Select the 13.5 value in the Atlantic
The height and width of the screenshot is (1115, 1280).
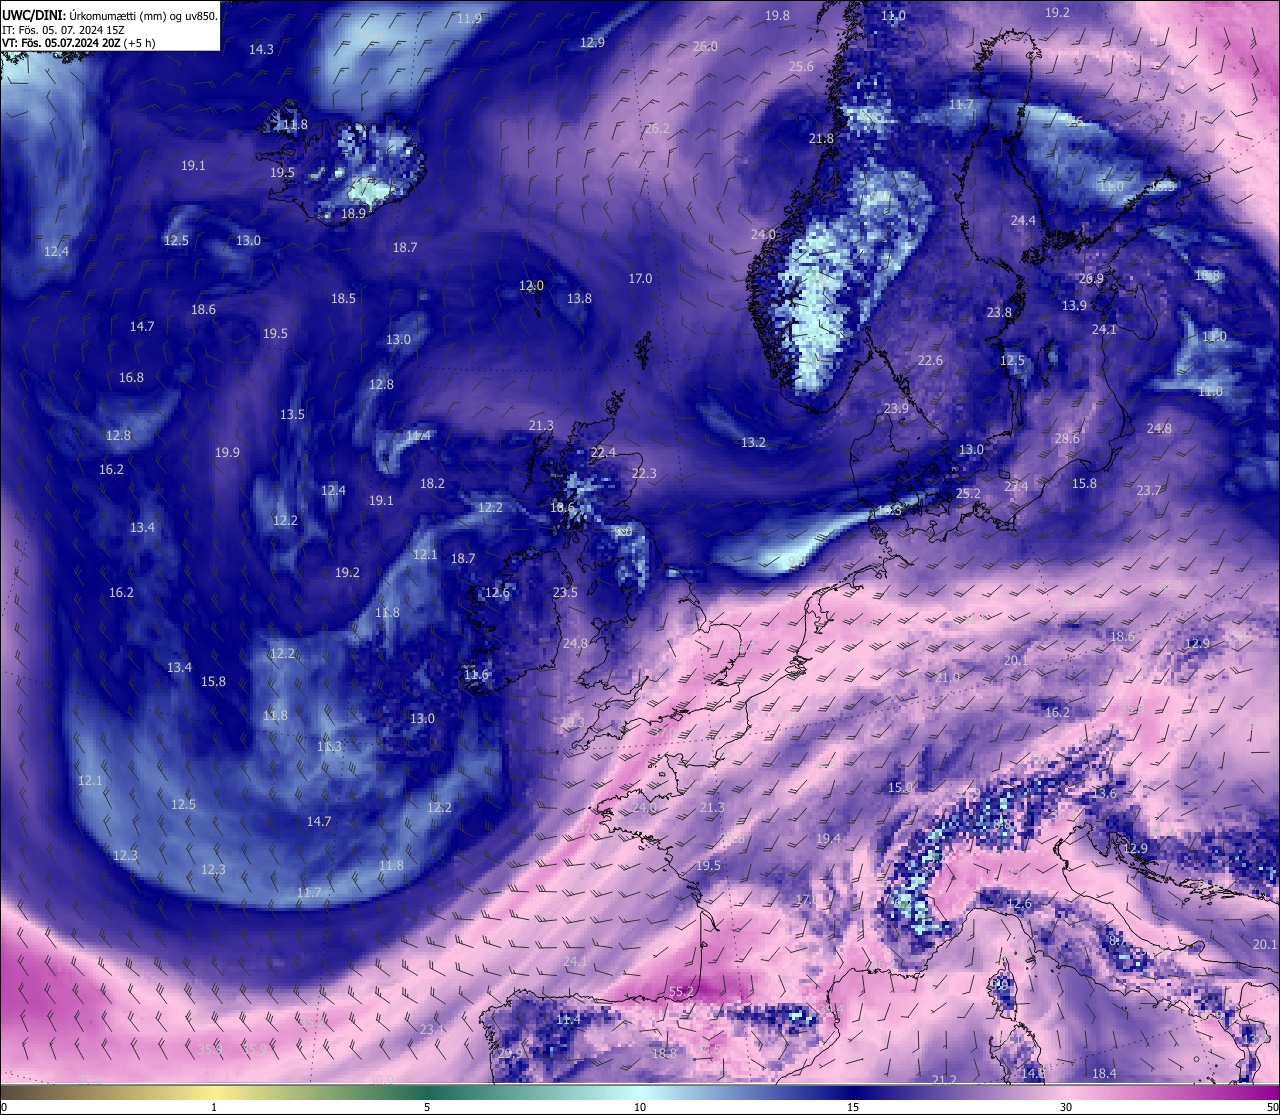(x=292, y=414)
